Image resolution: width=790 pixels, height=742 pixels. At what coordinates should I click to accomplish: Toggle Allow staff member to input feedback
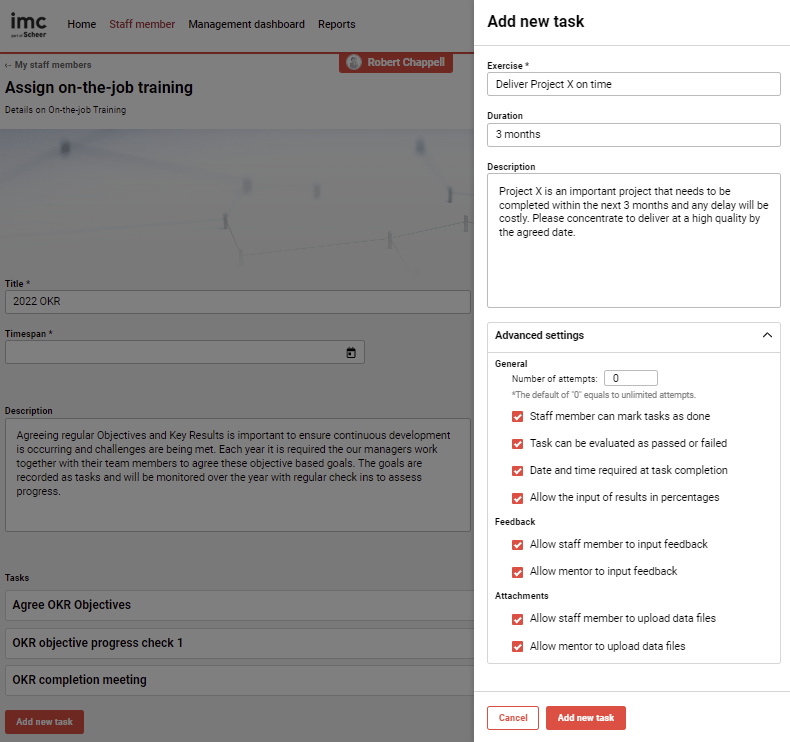[x=517, y=545]
